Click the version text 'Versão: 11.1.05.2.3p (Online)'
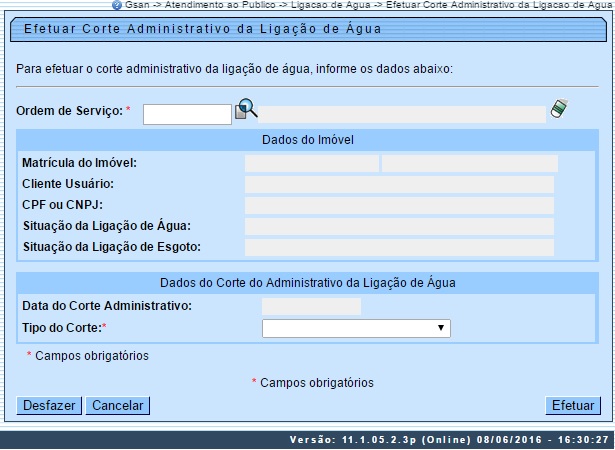The image size is (615, 450). coord(380,440)
